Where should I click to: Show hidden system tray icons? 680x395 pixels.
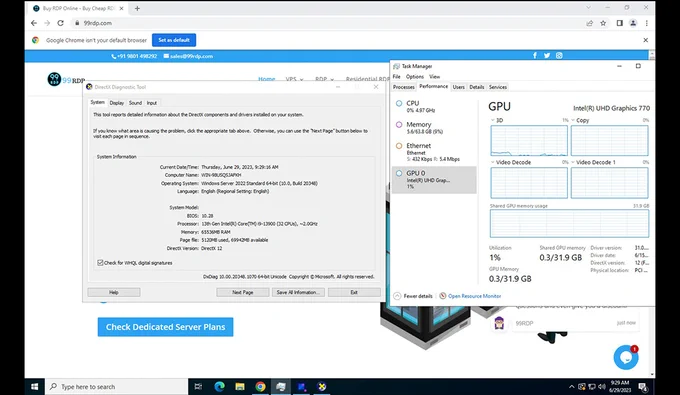[x=572, y=386]
